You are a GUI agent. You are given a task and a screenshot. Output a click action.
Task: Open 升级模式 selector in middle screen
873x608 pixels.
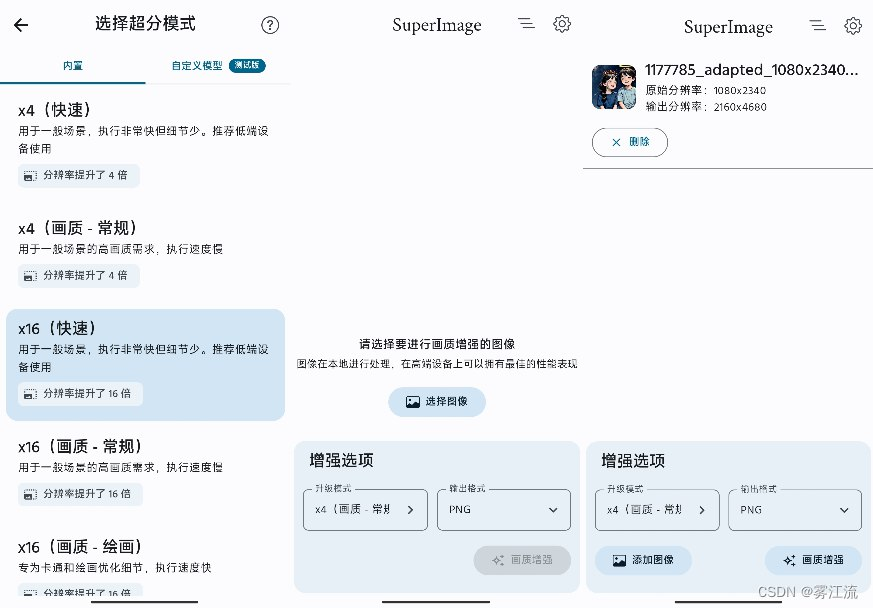365,509
